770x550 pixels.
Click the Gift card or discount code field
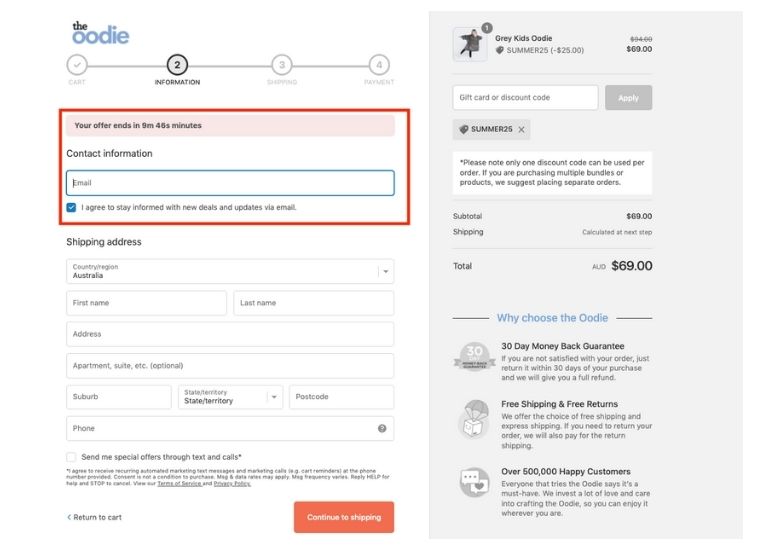[x=525, y=98]
